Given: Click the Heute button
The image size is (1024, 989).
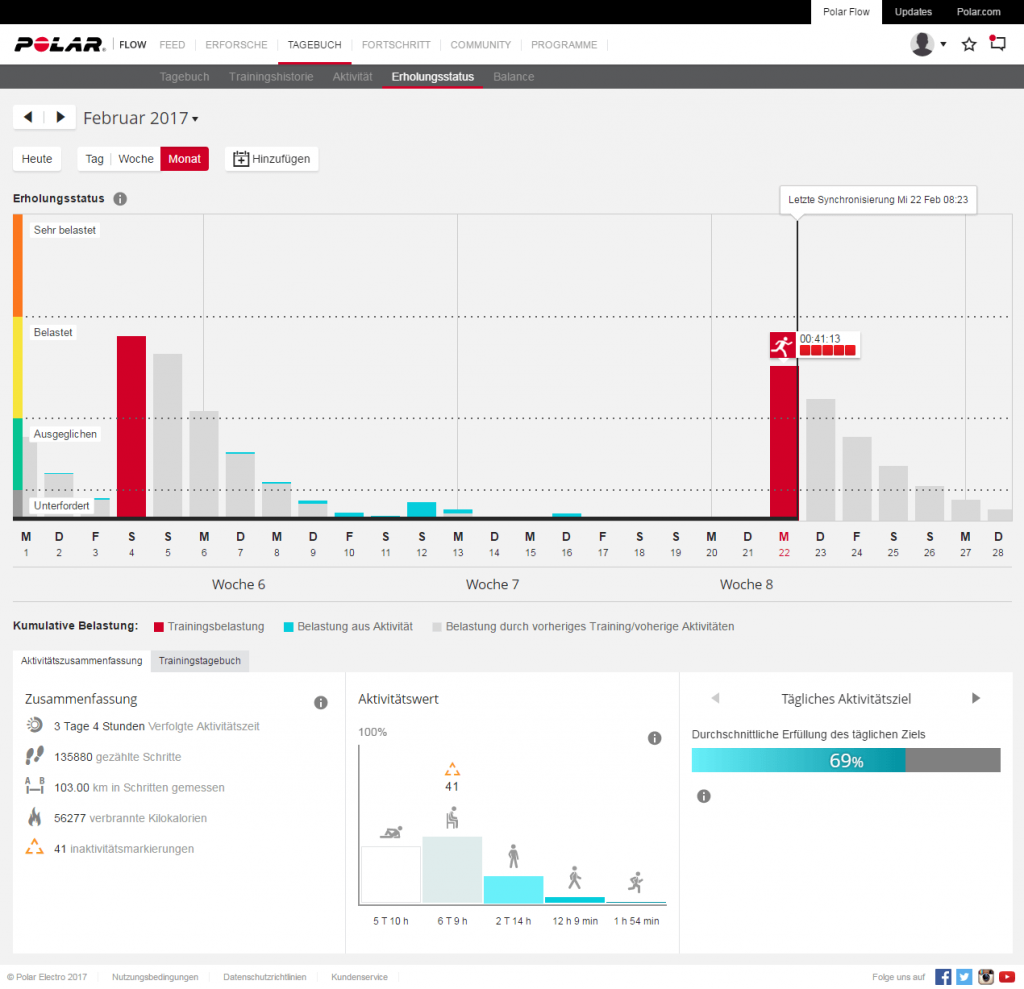Looking at the screenshot, I should tap(37, 159).
